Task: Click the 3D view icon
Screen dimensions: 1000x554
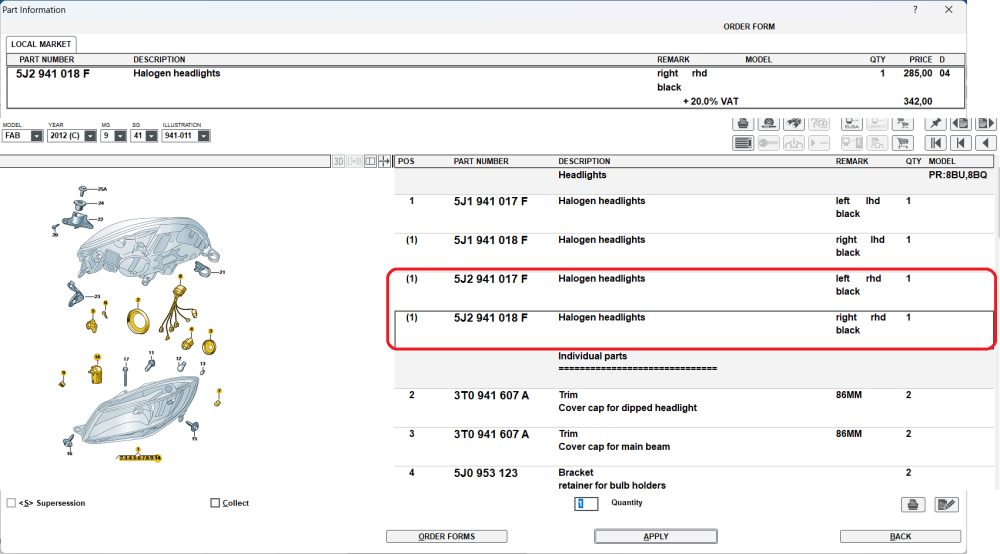Action: (x=339, y=162)
